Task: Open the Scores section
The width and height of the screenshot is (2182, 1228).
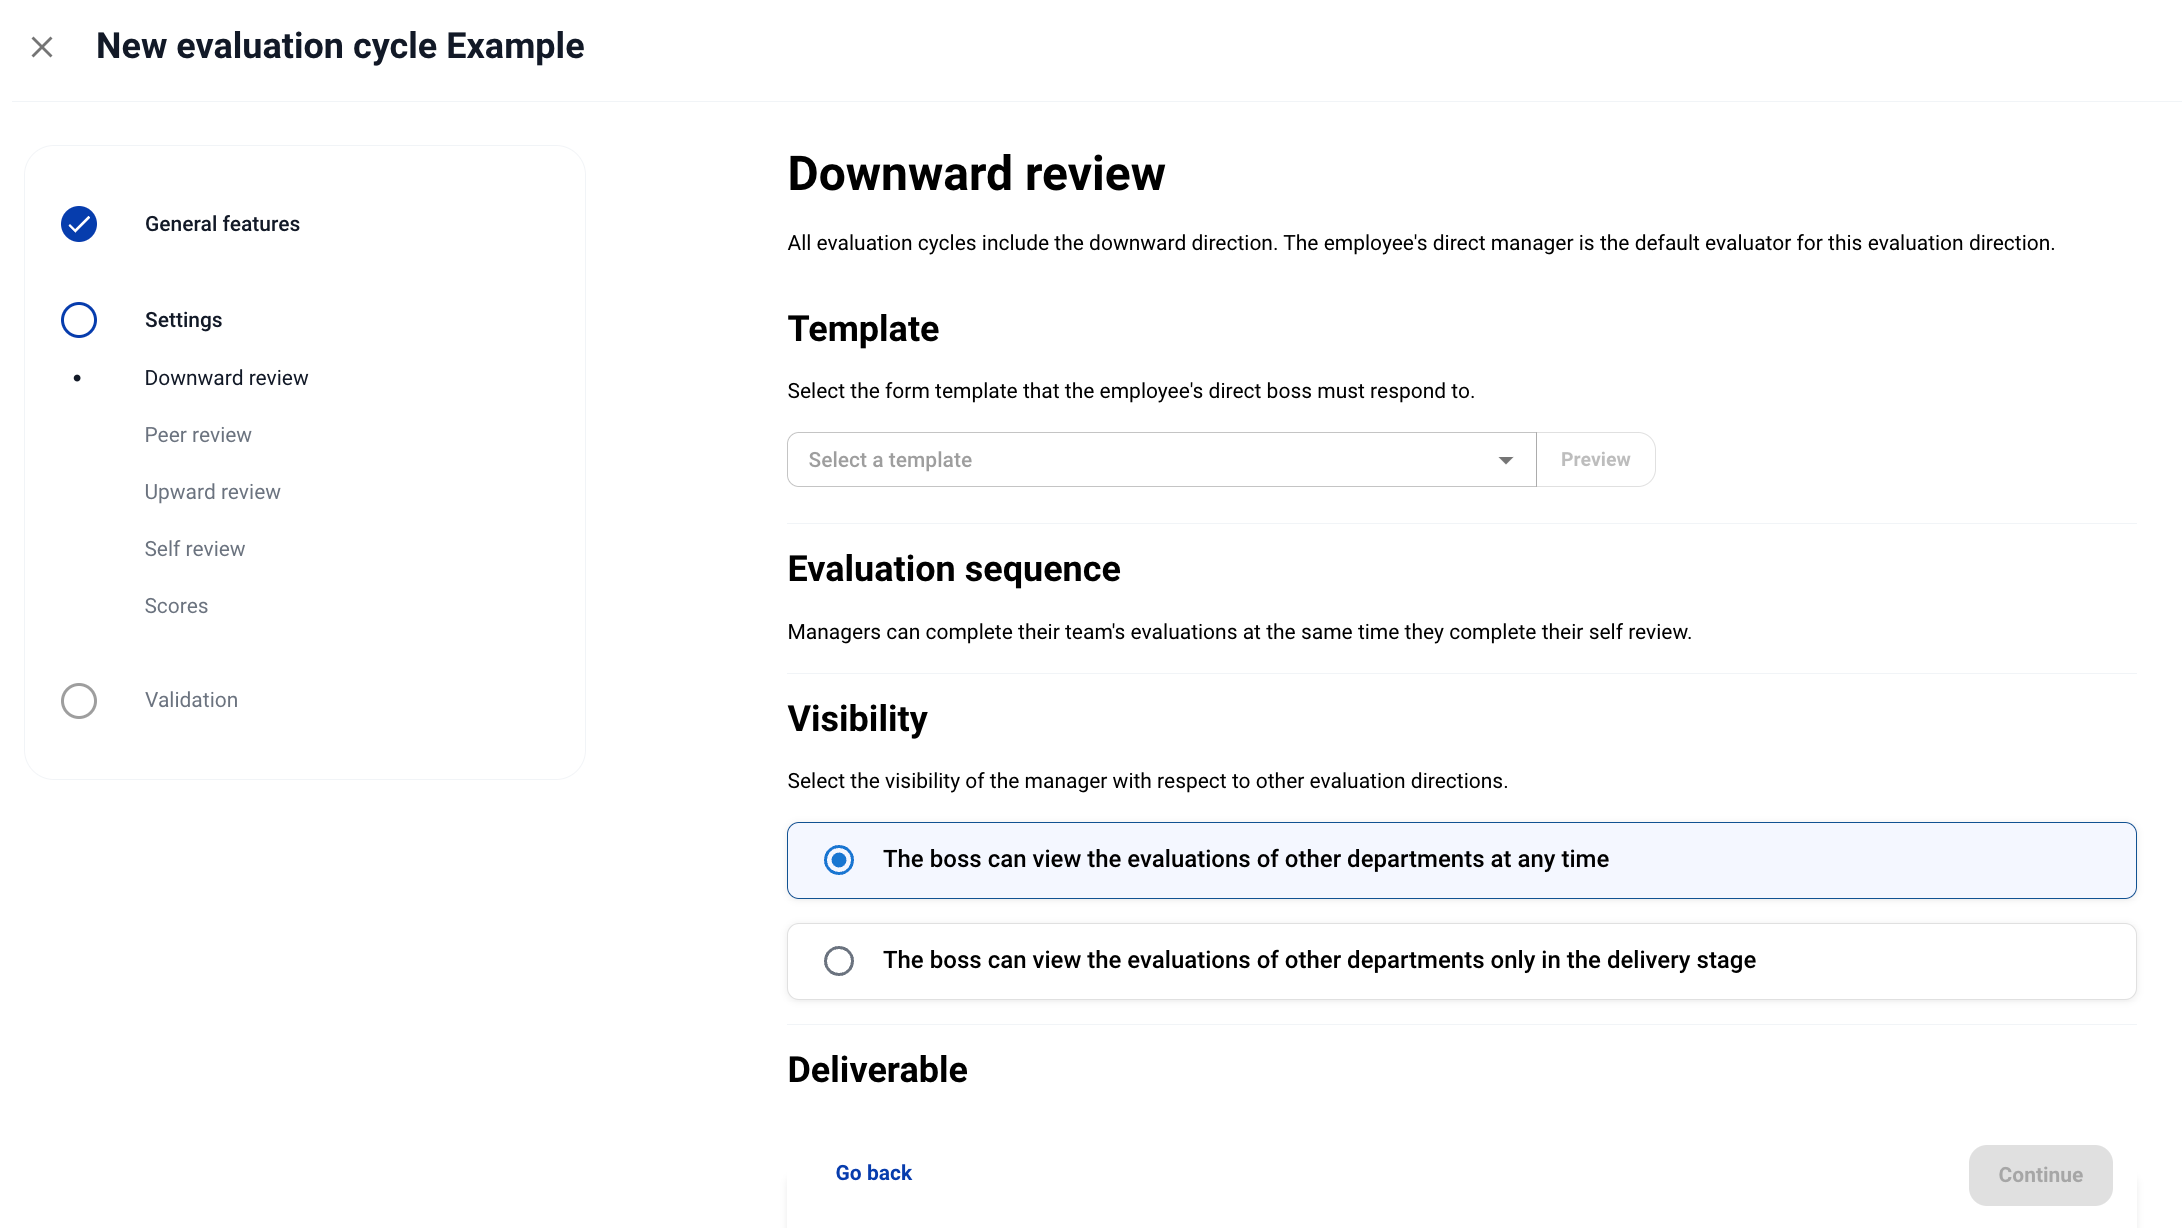Action: (176, 606)
